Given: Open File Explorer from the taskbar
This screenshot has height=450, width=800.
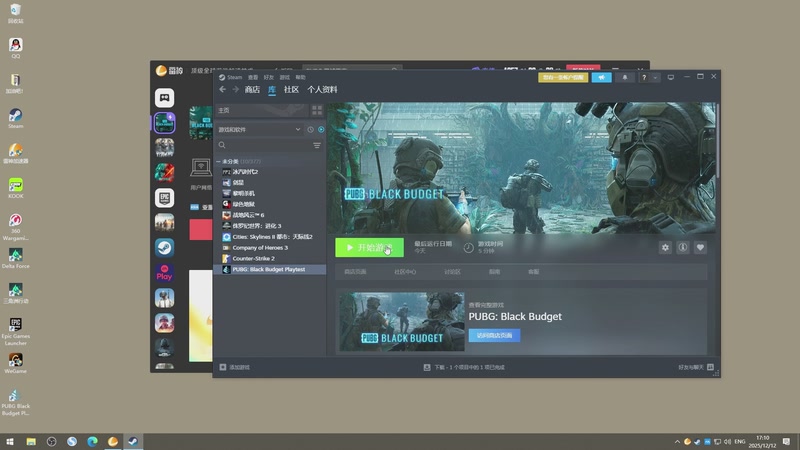Looking at the screenshot, I should tap(31, 442).
